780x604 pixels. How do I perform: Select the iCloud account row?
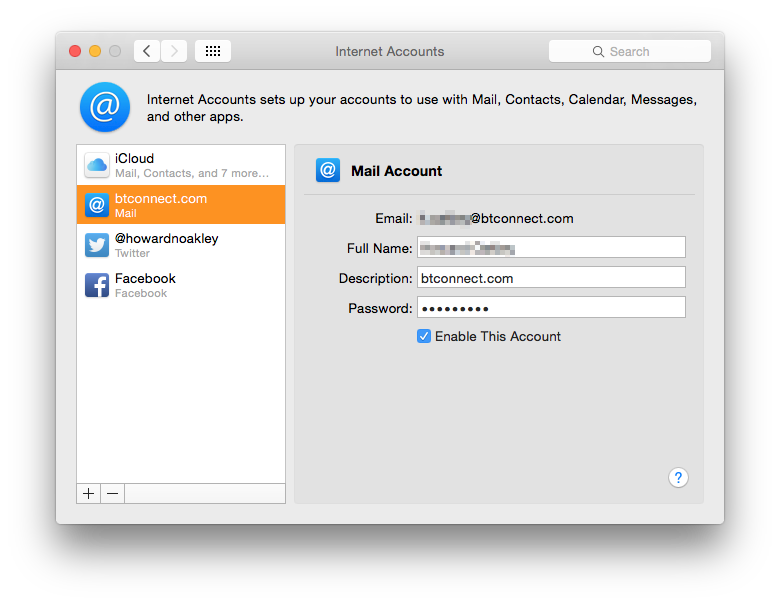coord(181,165)
